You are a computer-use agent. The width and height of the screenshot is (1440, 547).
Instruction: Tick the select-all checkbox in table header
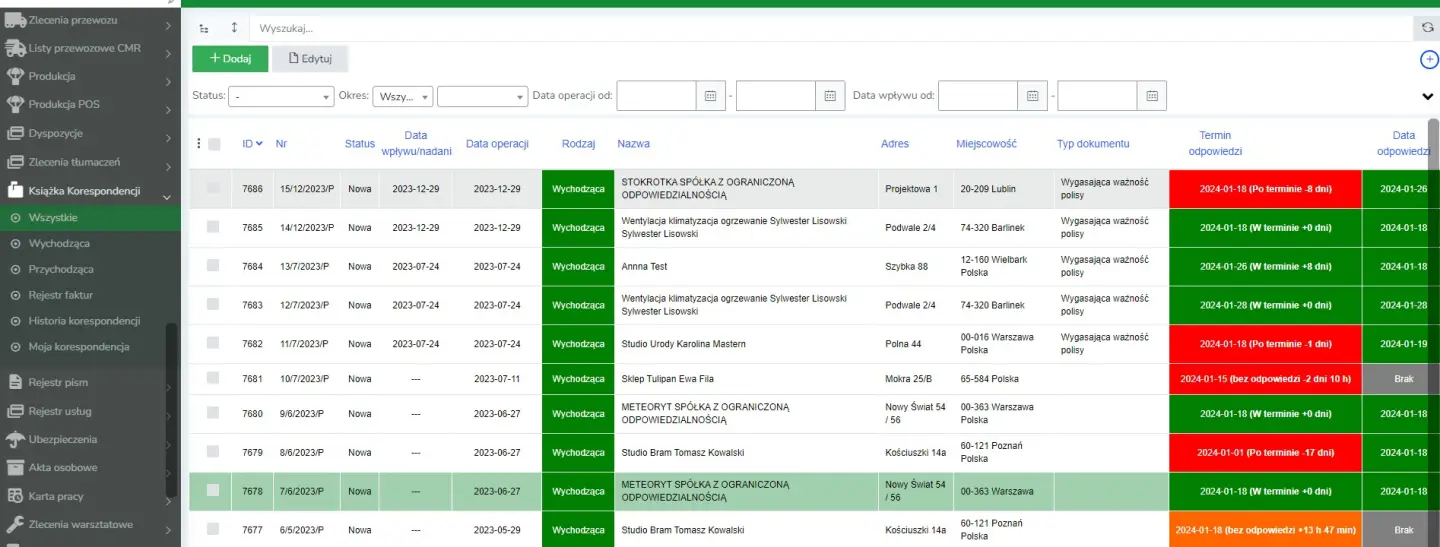(x=214, y=144)
